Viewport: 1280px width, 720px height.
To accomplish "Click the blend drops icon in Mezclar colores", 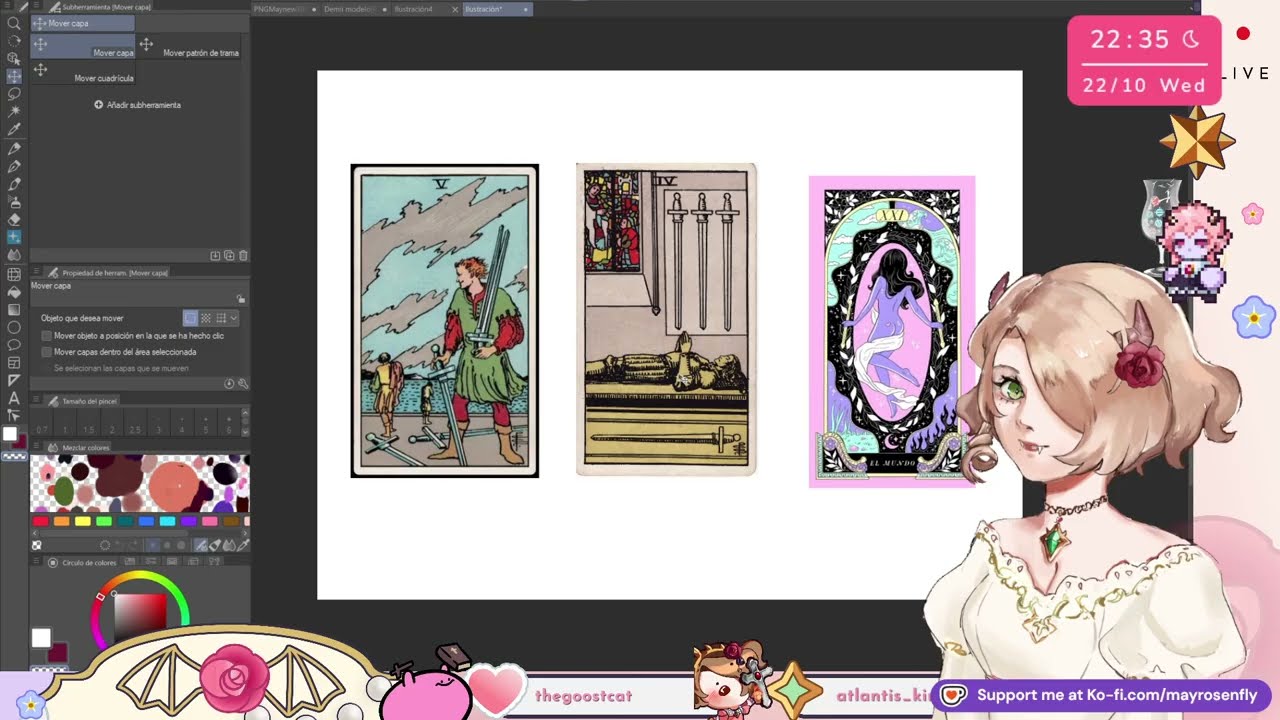I will coord(229,545).
